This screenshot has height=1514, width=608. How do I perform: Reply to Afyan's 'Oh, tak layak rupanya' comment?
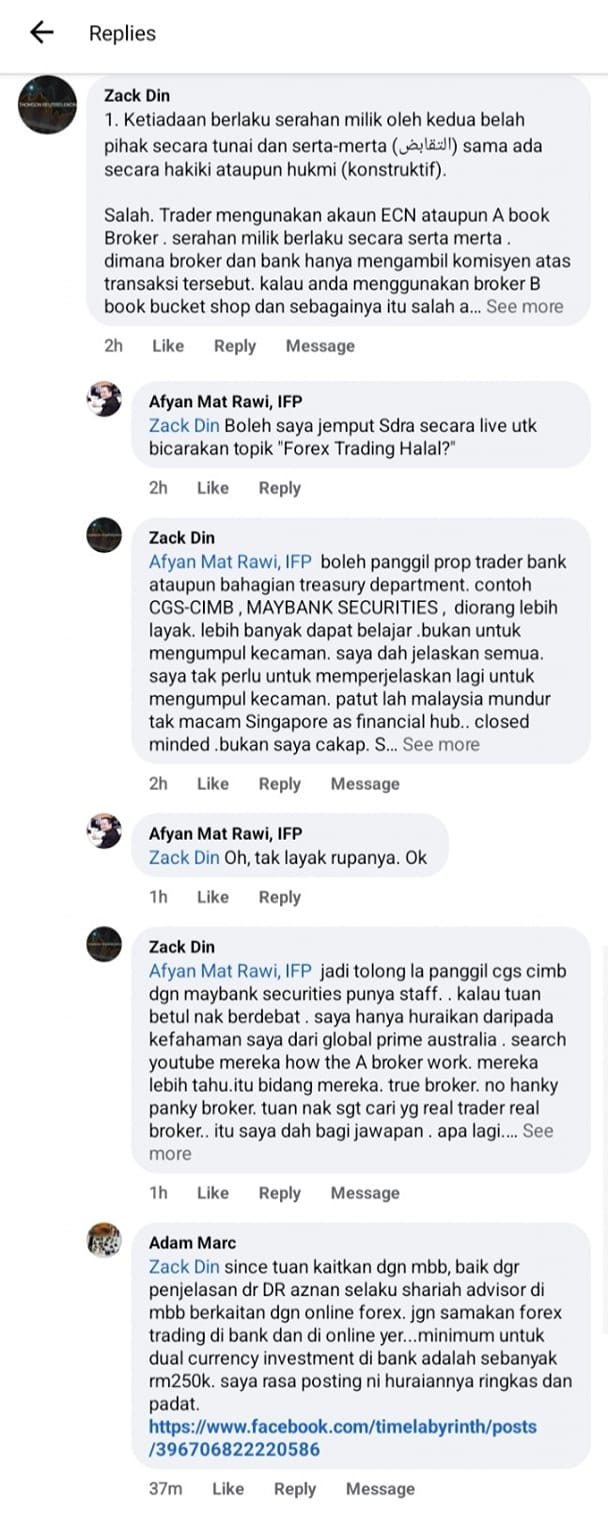280,897
